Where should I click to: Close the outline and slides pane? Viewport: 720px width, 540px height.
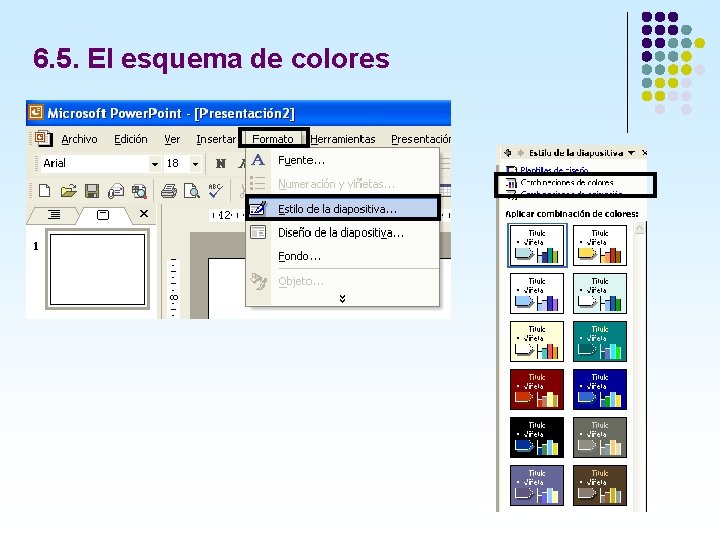pyautogui.click(x=144, y=214)
